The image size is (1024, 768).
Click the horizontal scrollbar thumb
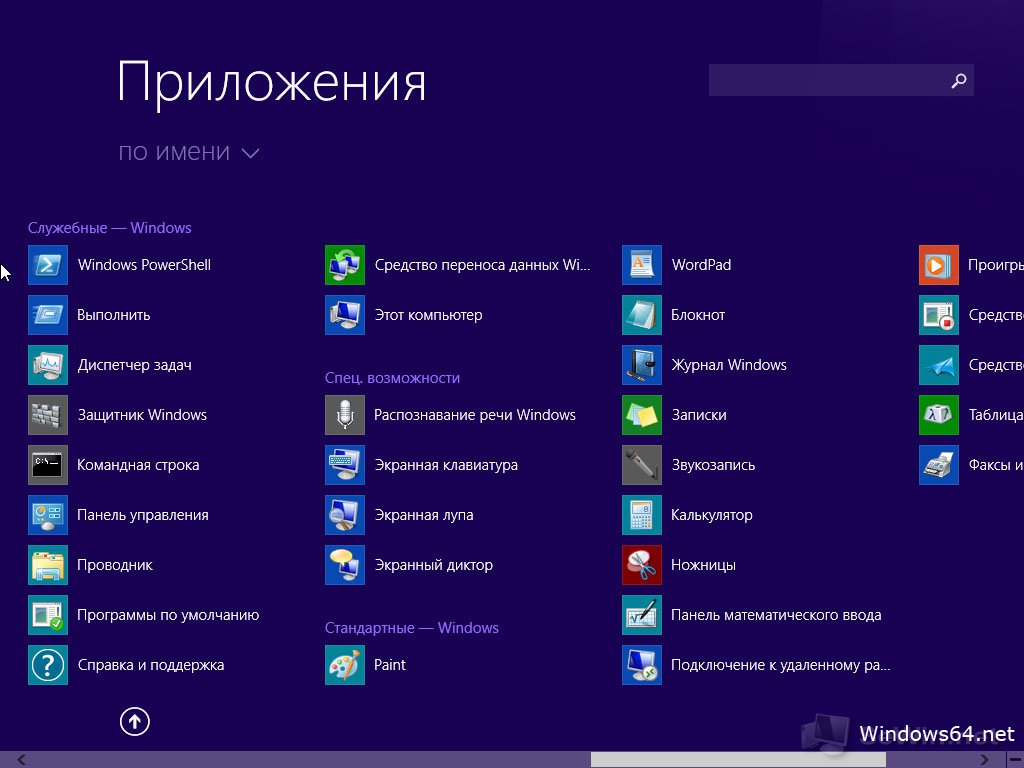pos(738,760)
